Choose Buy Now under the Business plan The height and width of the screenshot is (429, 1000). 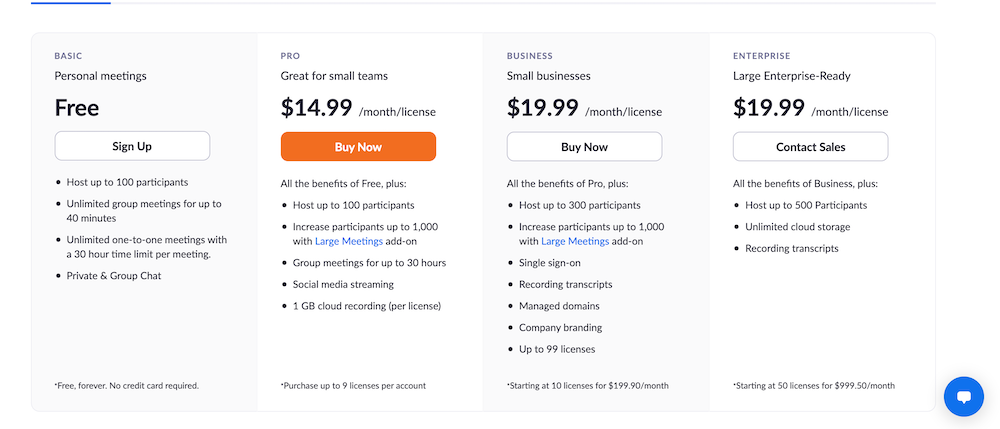(x=584, y=147)
